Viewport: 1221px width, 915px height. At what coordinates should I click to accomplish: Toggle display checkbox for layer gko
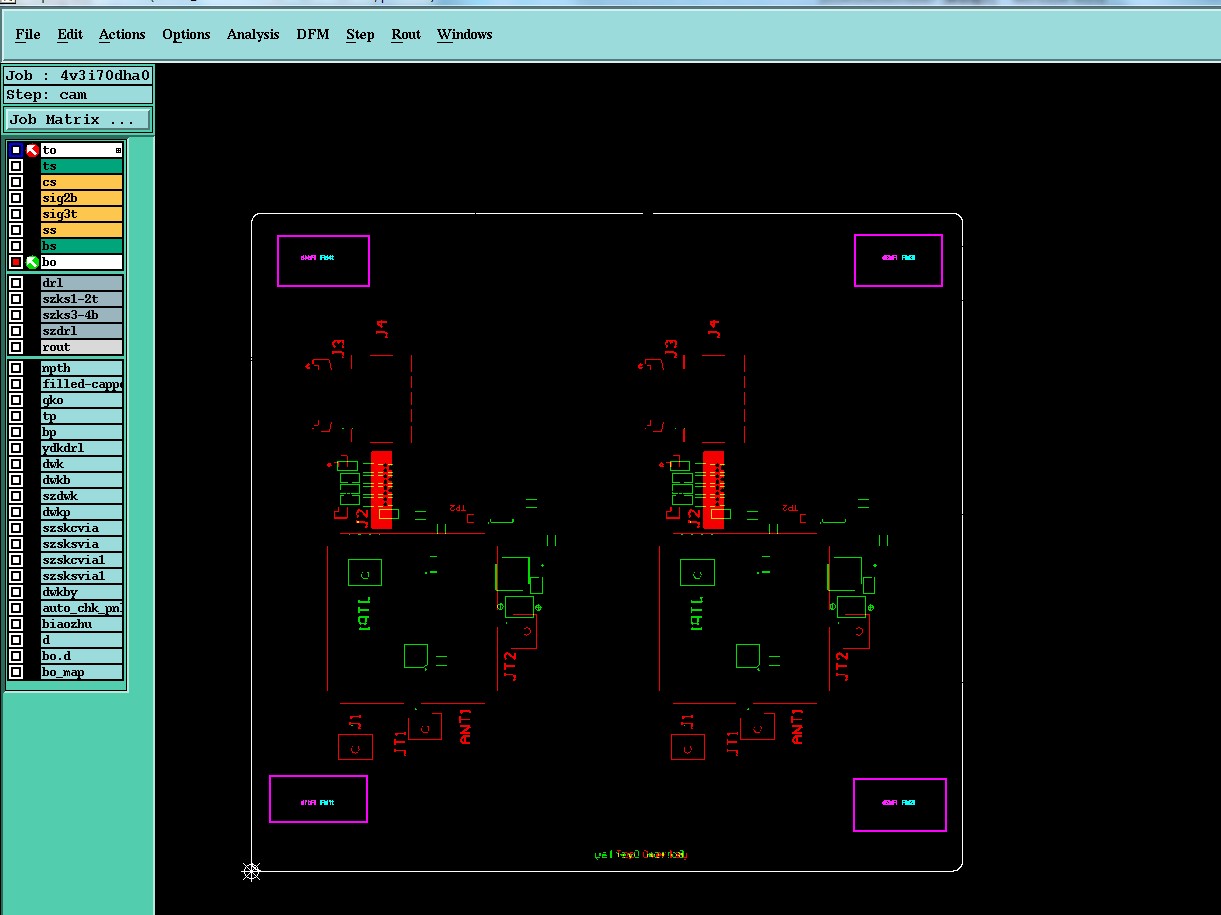pyautogui.click(x=16, y=400)
